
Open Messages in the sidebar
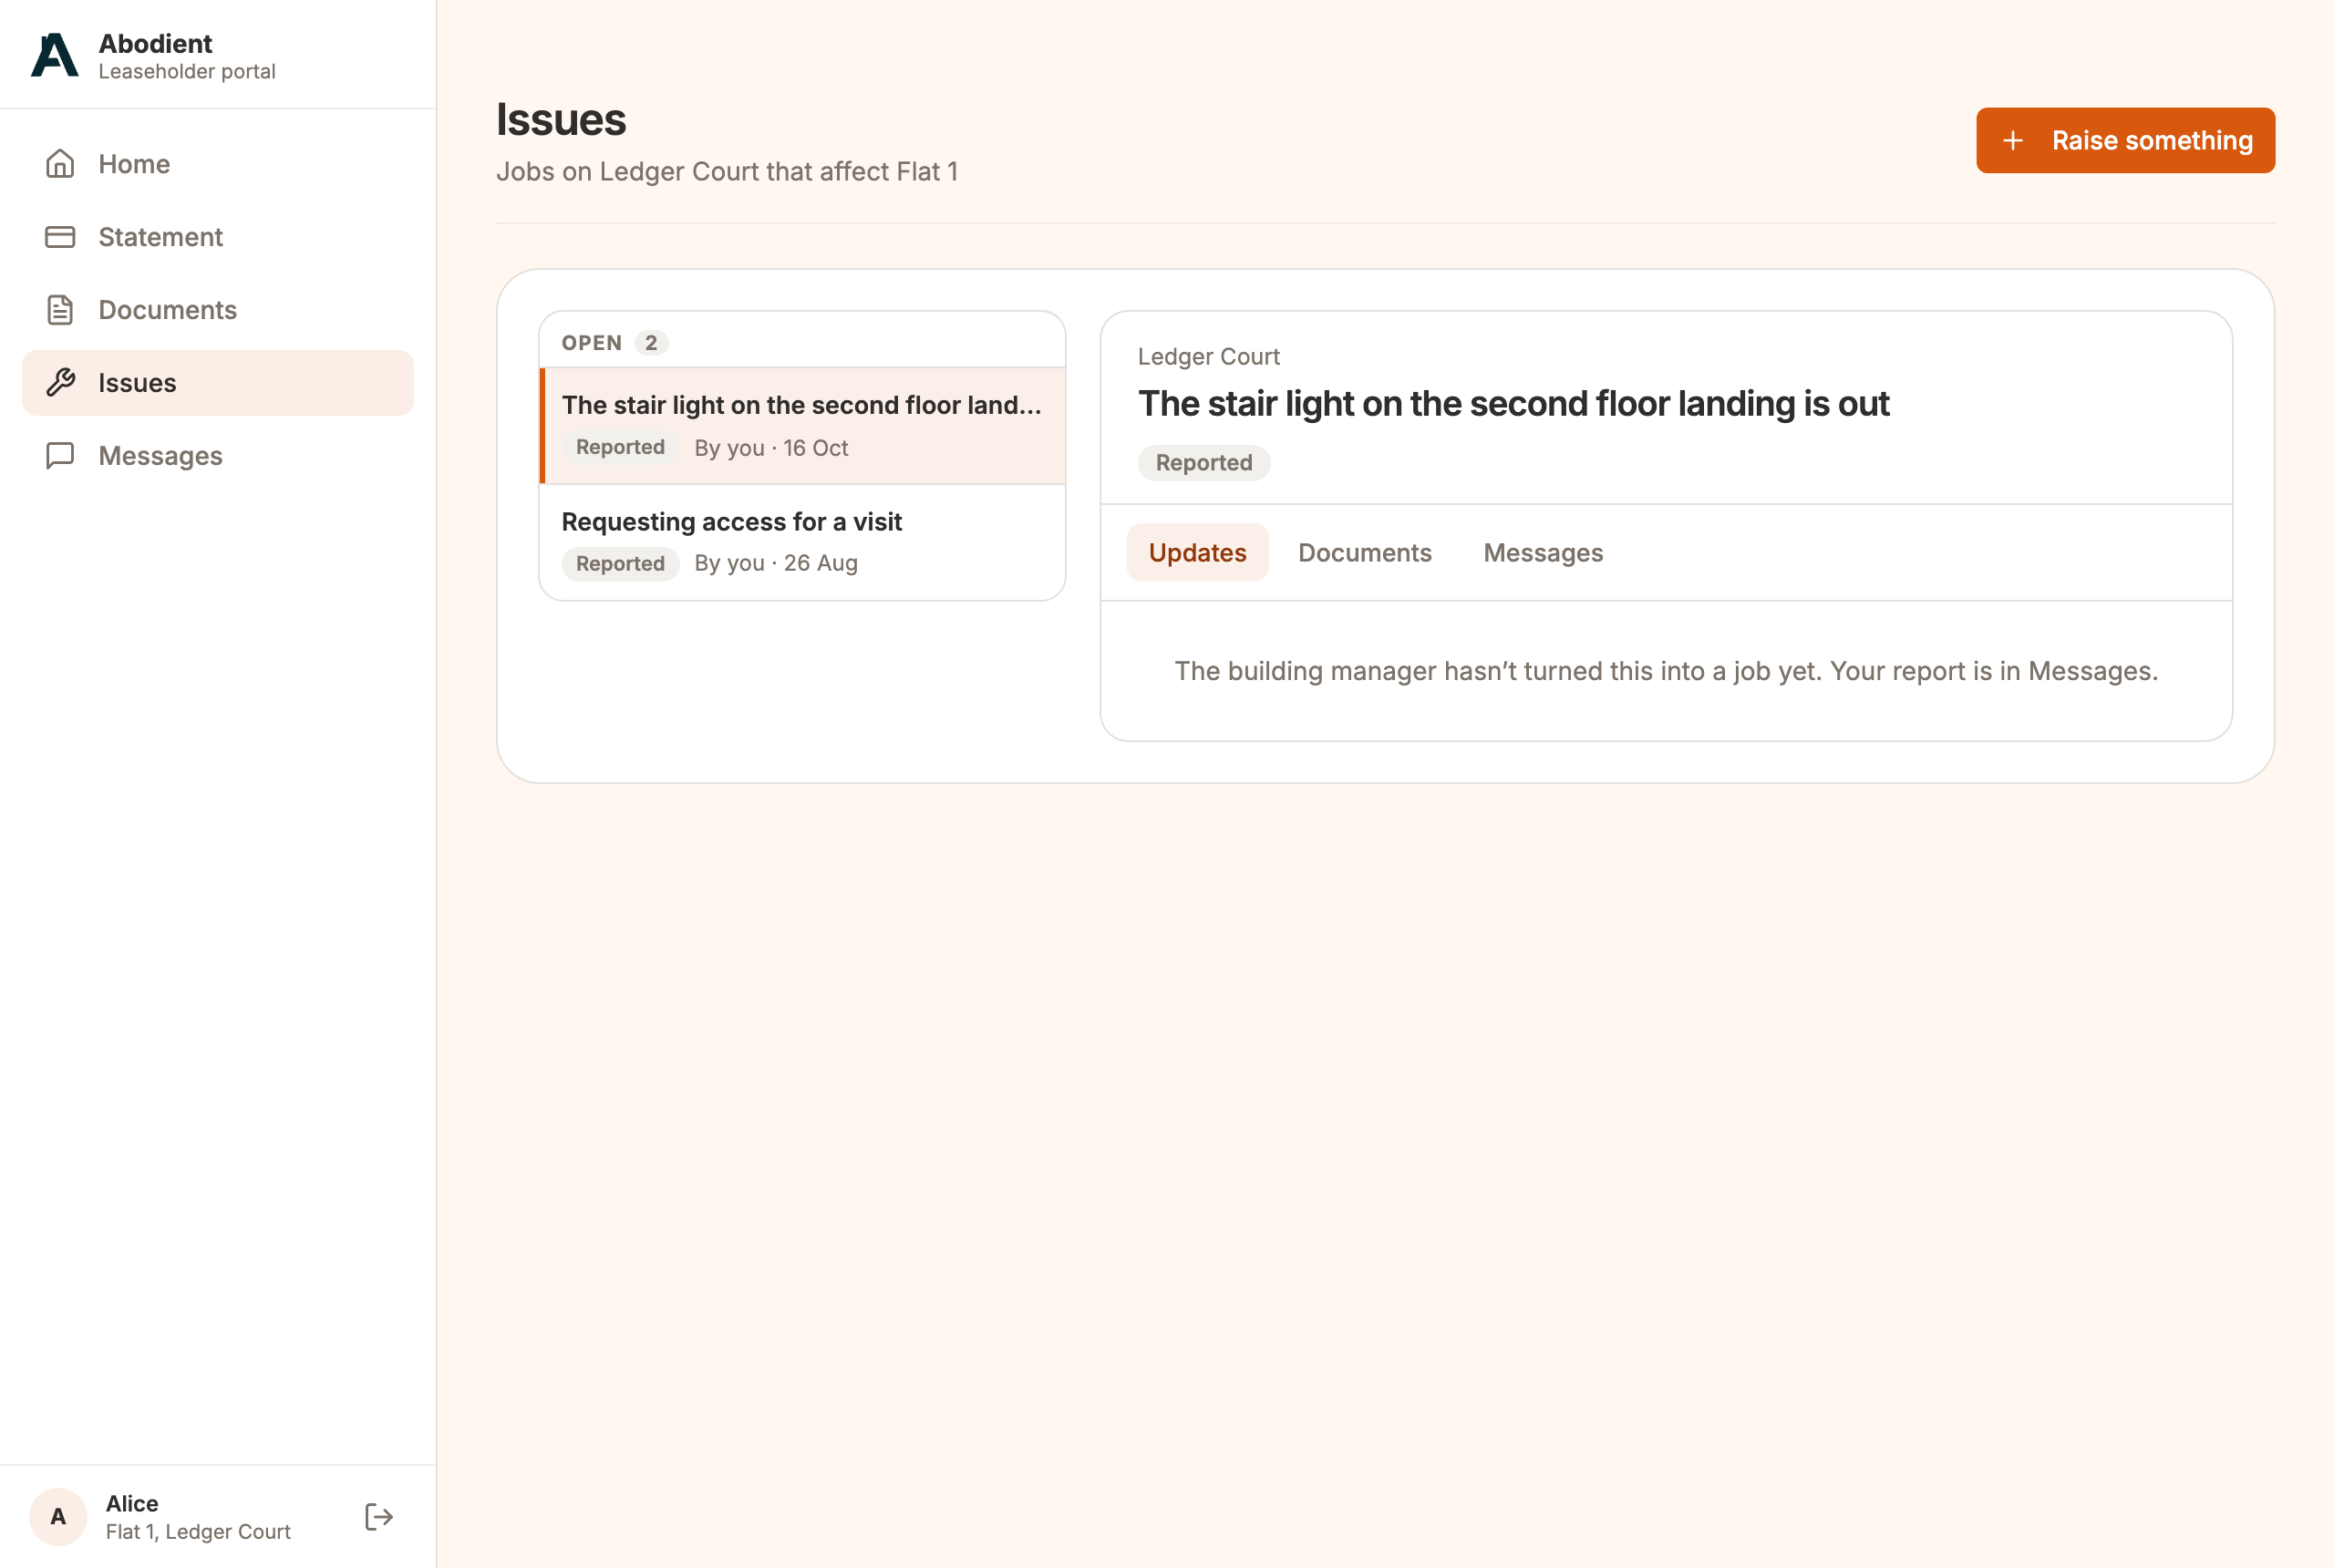pos(218,456)
